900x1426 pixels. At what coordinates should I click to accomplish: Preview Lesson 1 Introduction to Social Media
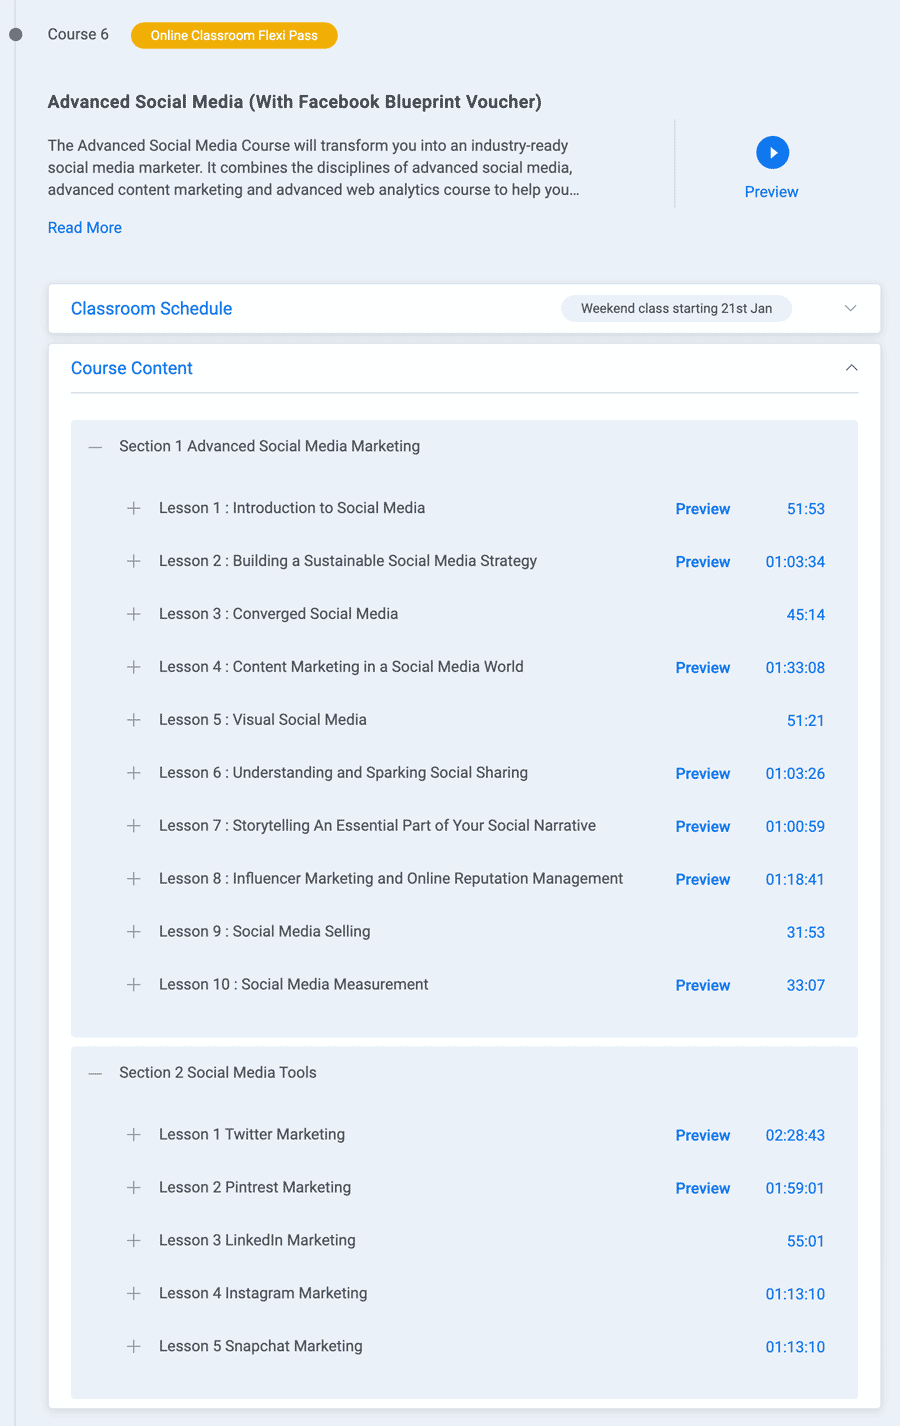[702, 509]
